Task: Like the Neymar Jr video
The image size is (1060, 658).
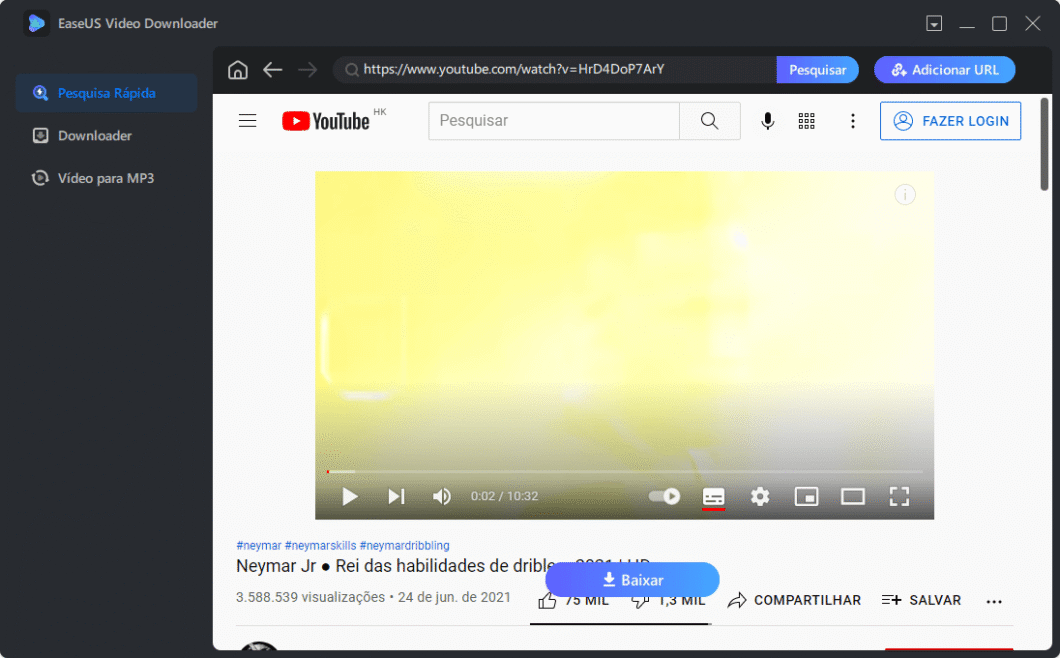Action: (x=547, y=600)
